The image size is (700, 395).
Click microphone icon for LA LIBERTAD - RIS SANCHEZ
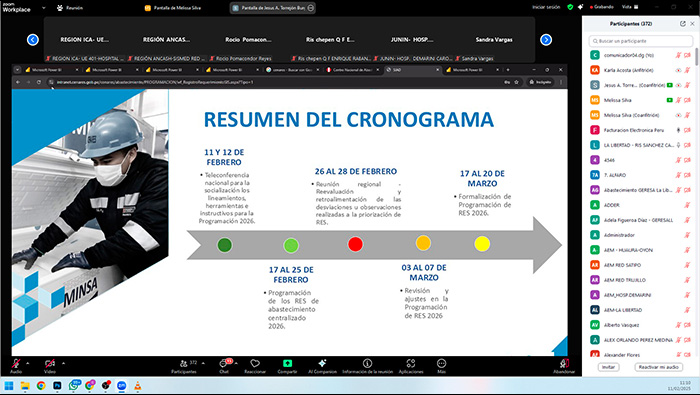tap(679, 145)
